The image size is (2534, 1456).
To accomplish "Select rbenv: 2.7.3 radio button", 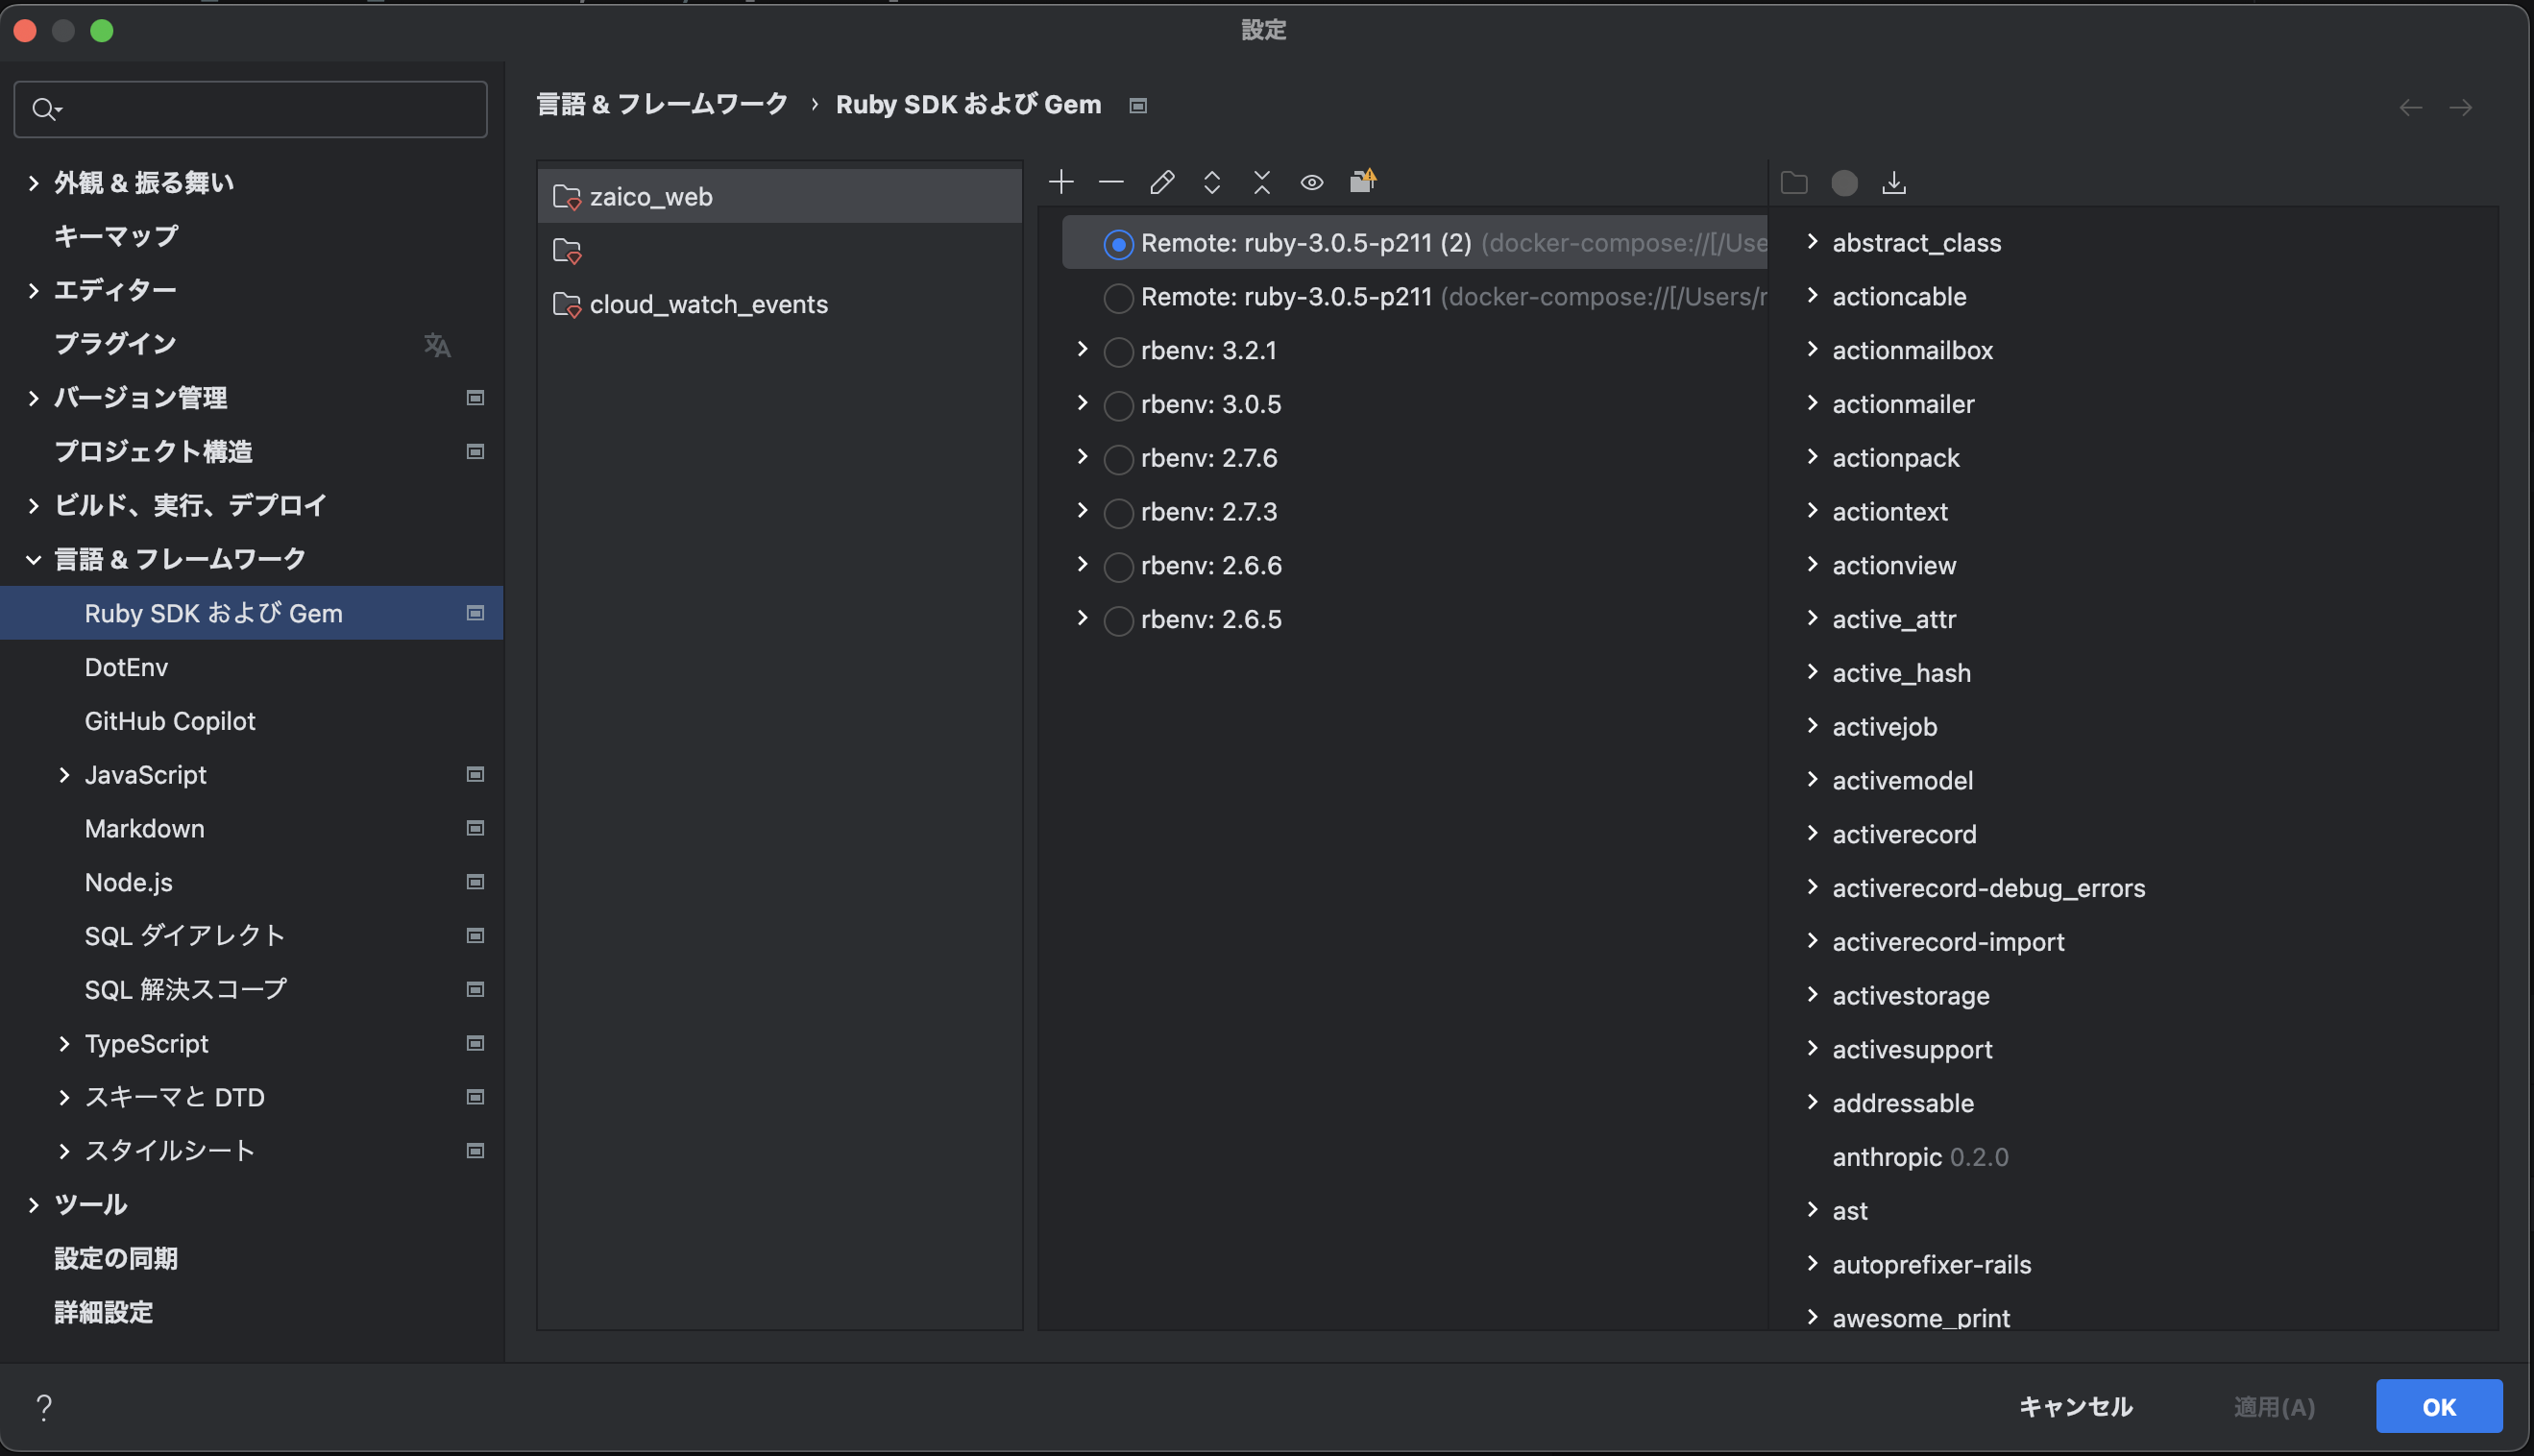I will coord(1118,513).
